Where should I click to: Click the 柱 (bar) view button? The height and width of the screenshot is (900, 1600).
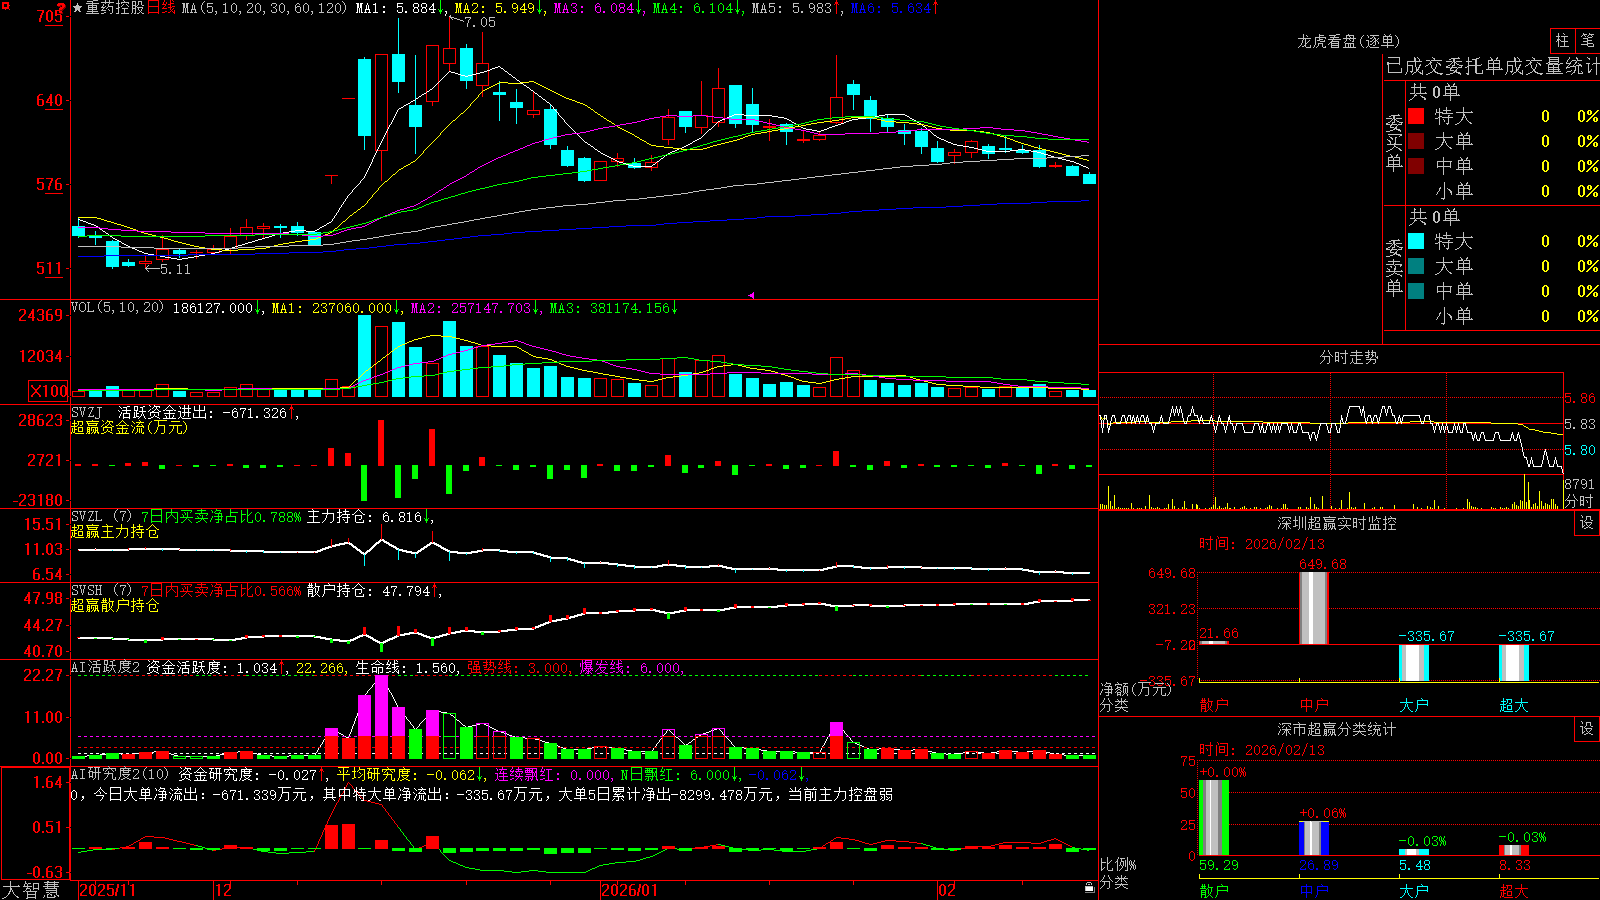(1562, 40)
